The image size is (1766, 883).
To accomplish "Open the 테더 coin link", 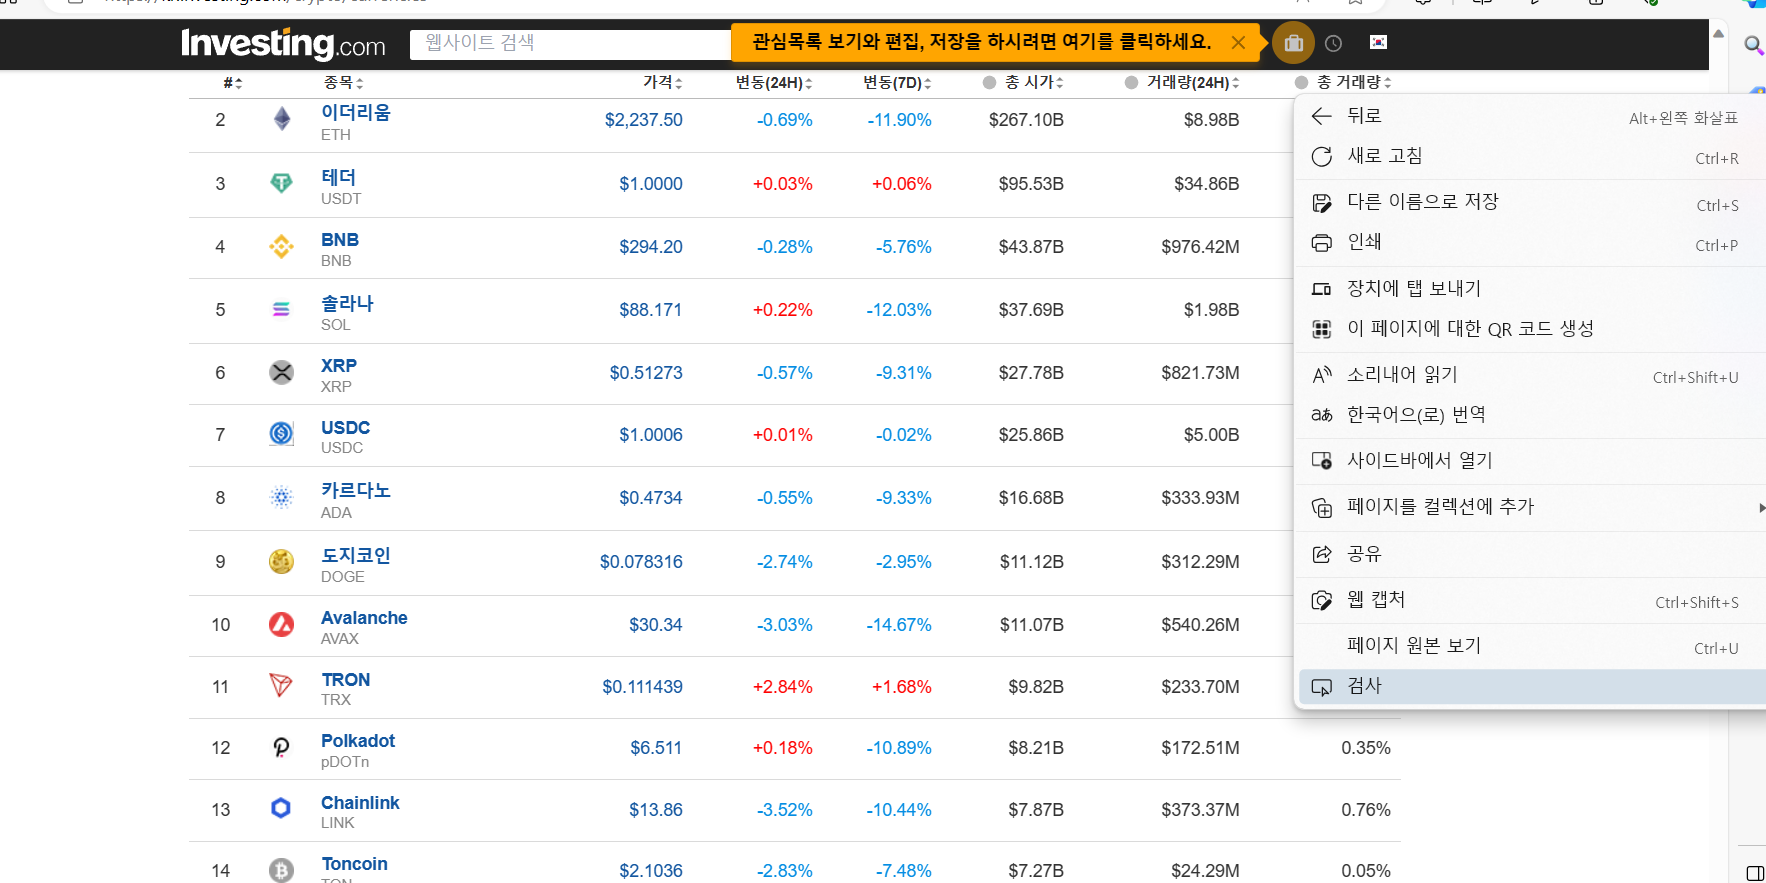I will coord(339,177).
